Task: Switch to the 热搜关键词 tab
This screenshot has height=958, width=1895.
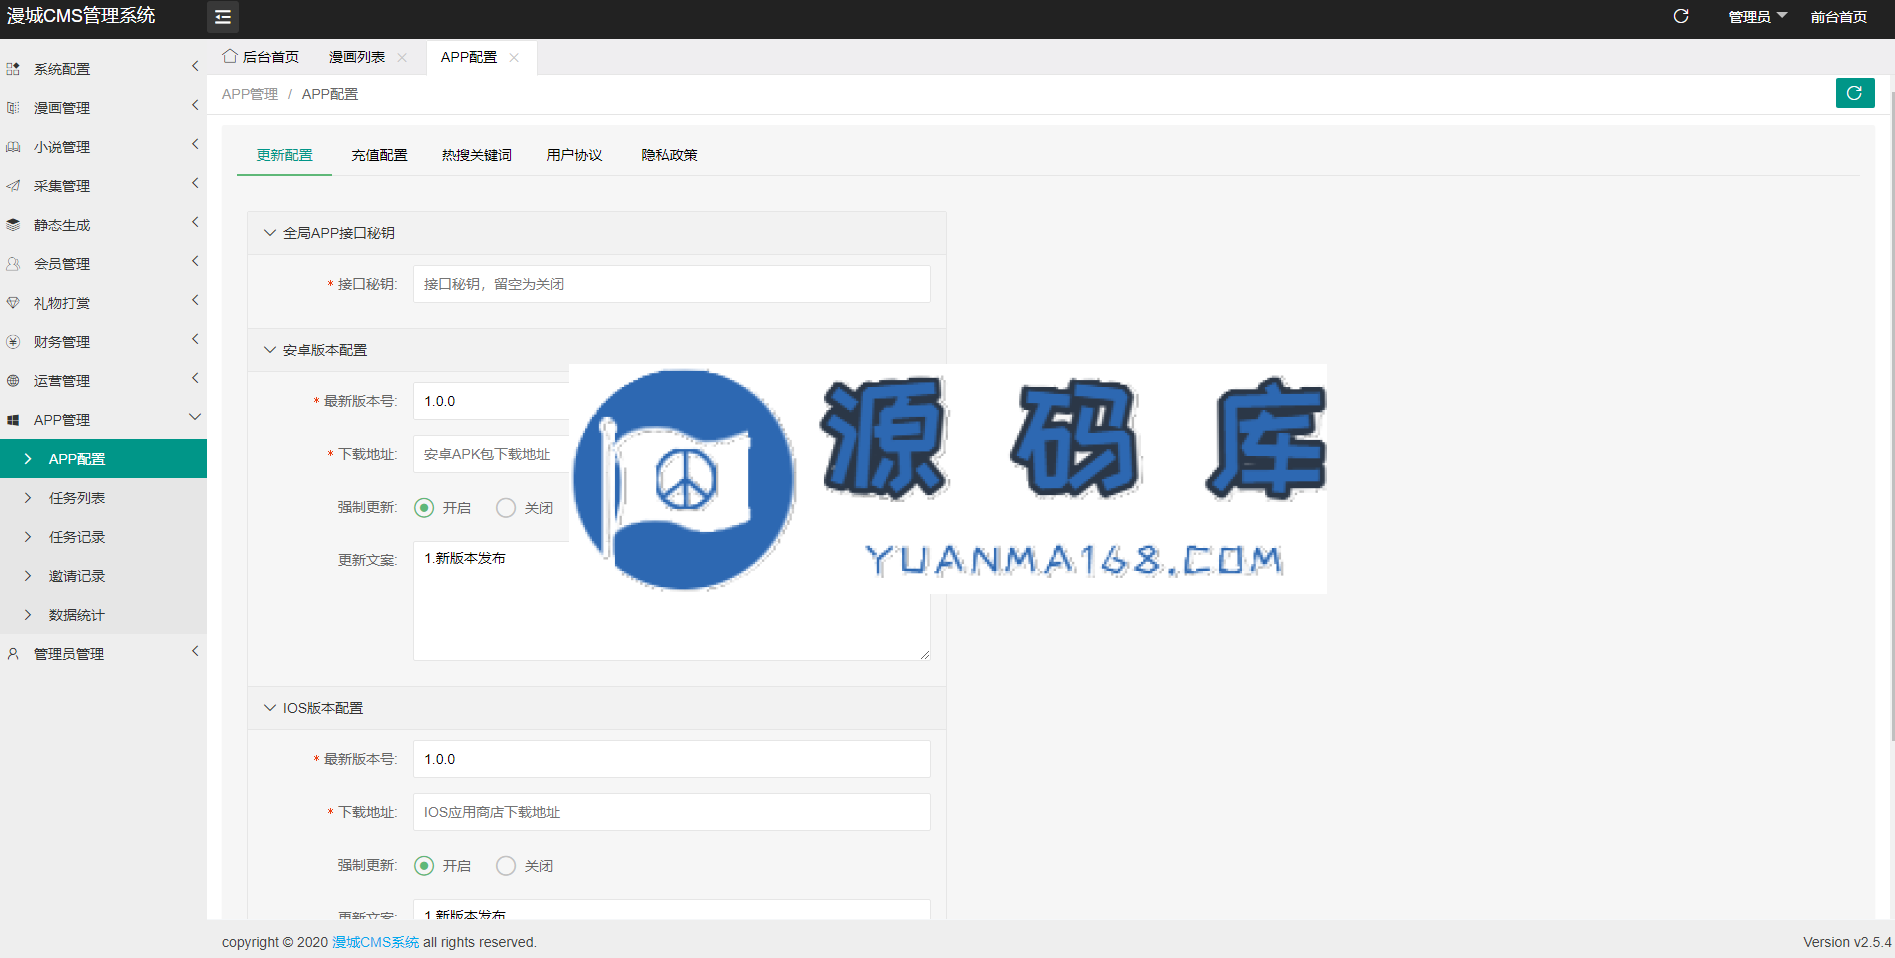Action: pos(477,155)
